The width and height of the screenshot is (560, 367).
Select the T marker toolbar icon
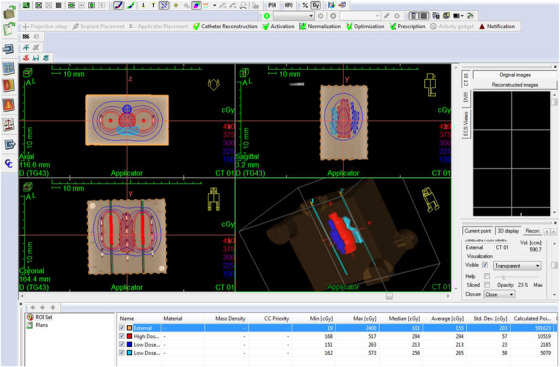153,5
